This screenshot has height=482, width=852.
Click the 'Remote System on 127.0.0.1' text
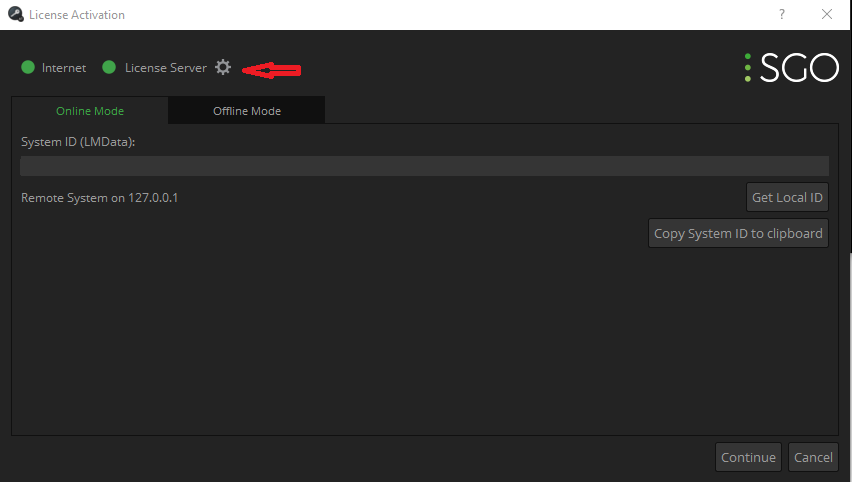point(99,198)
